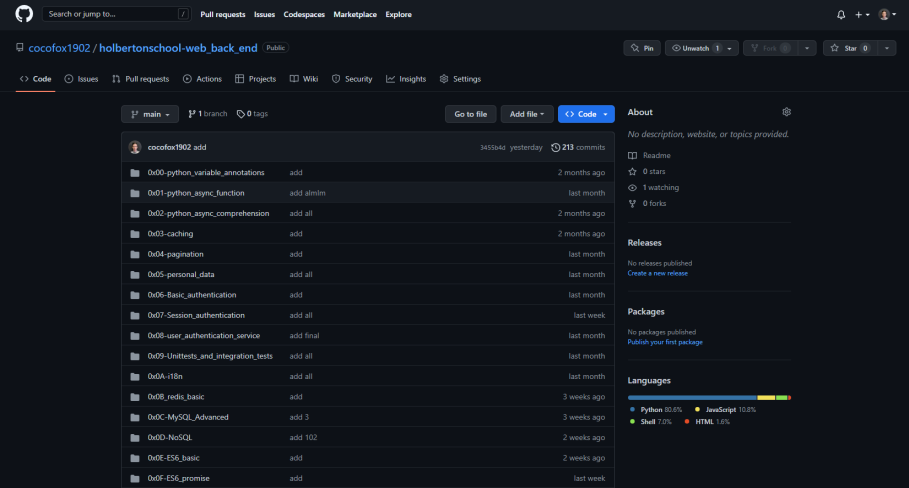Open the main branch selector

click(150, 114)
